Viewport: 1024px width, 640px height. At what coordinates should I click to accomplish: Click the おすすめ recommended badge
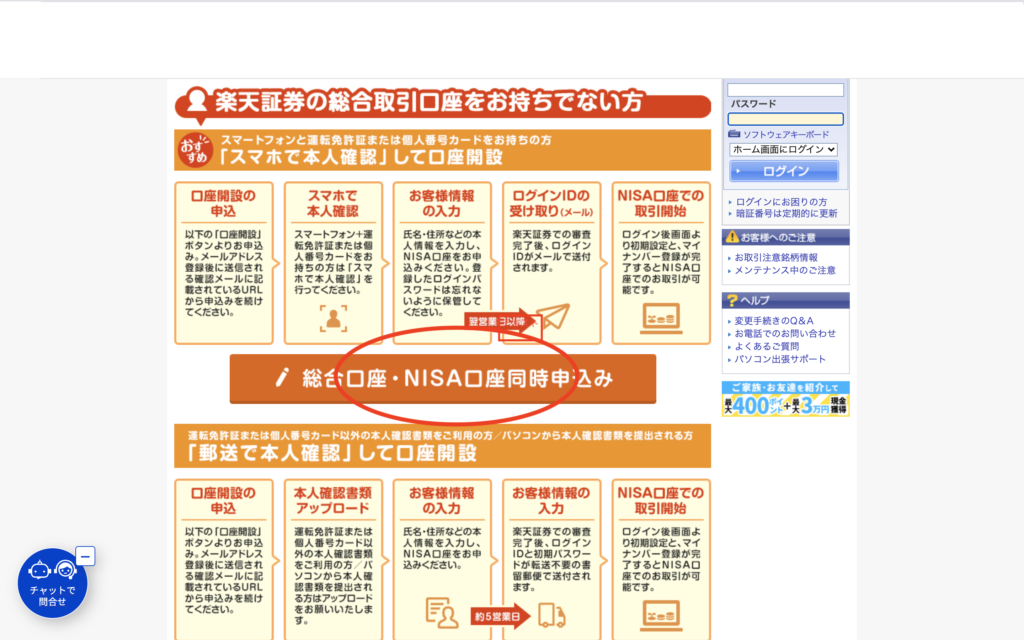point(195,150)
